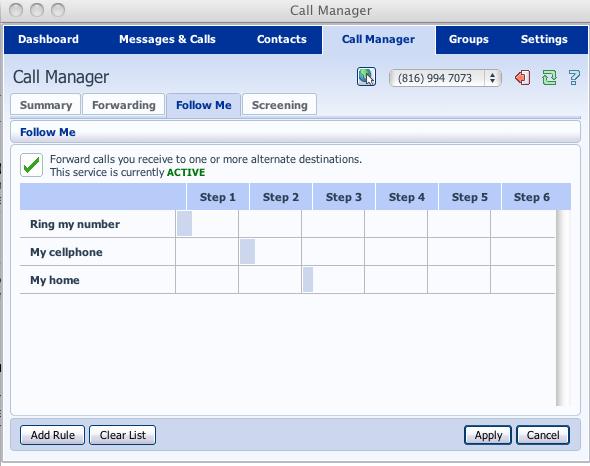Click the Clear List button

[x=122, y=435]
